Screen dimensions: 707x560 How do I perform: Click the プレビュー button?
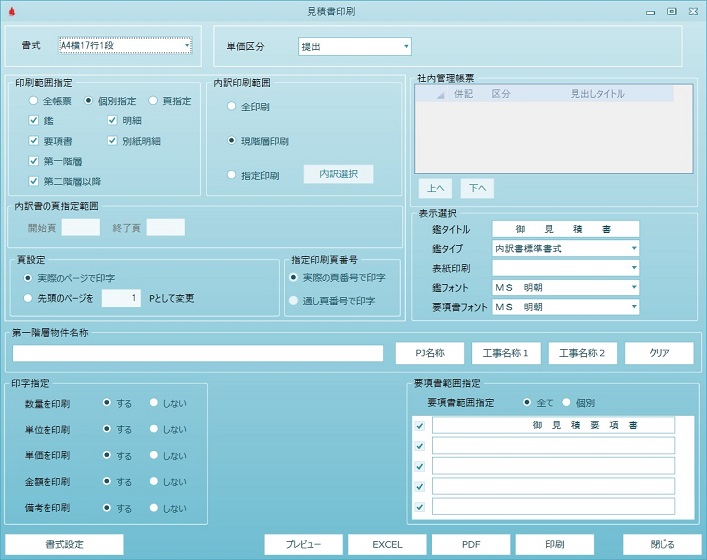303,545
